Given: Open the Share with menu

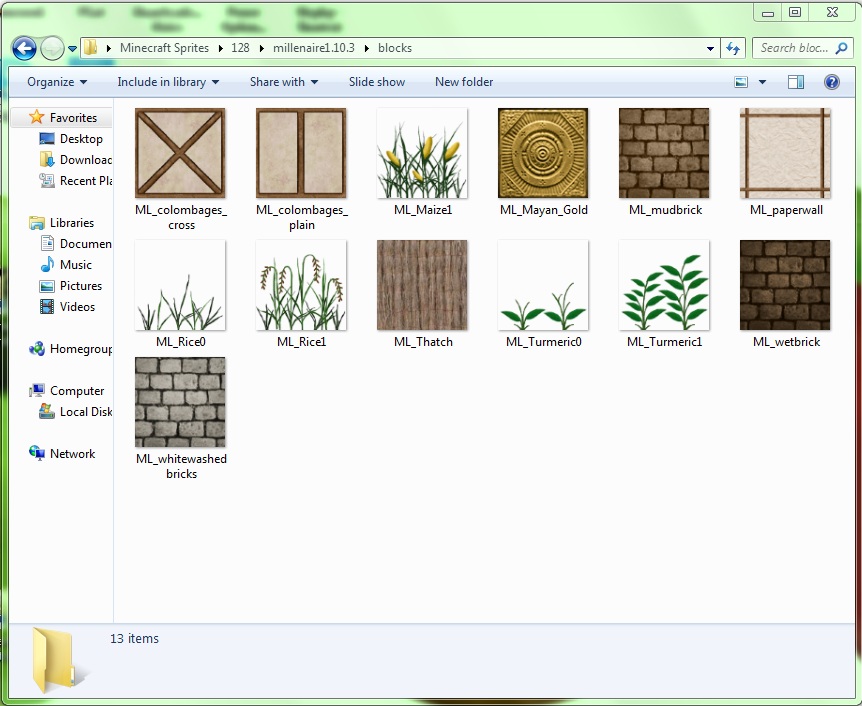Looking at the screenshot, I should [283, 82].
